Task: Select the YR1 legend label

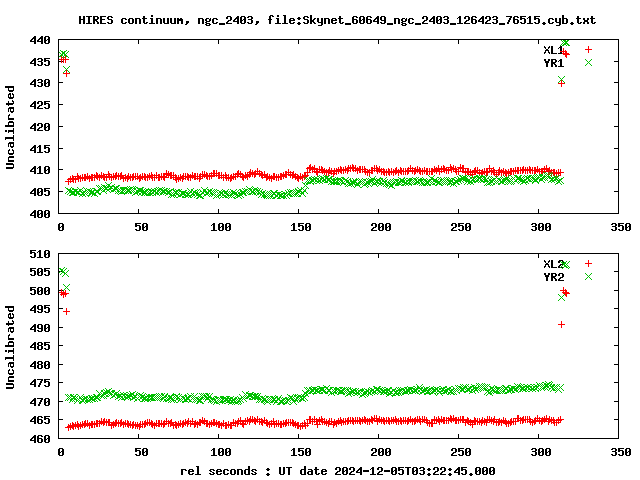Action: pyautogui.click(x=553, y=63)
